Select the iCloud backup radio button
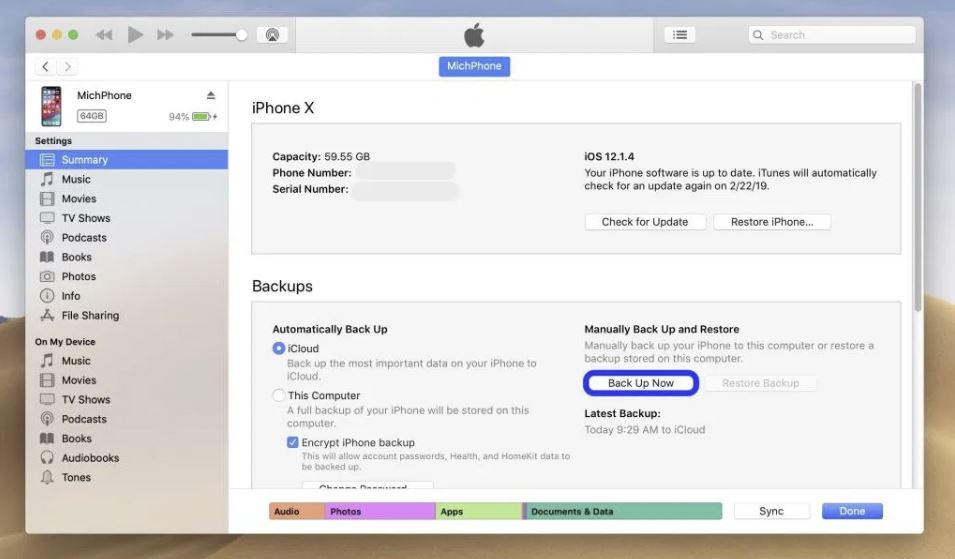955x559 pixels. [279, 348]
